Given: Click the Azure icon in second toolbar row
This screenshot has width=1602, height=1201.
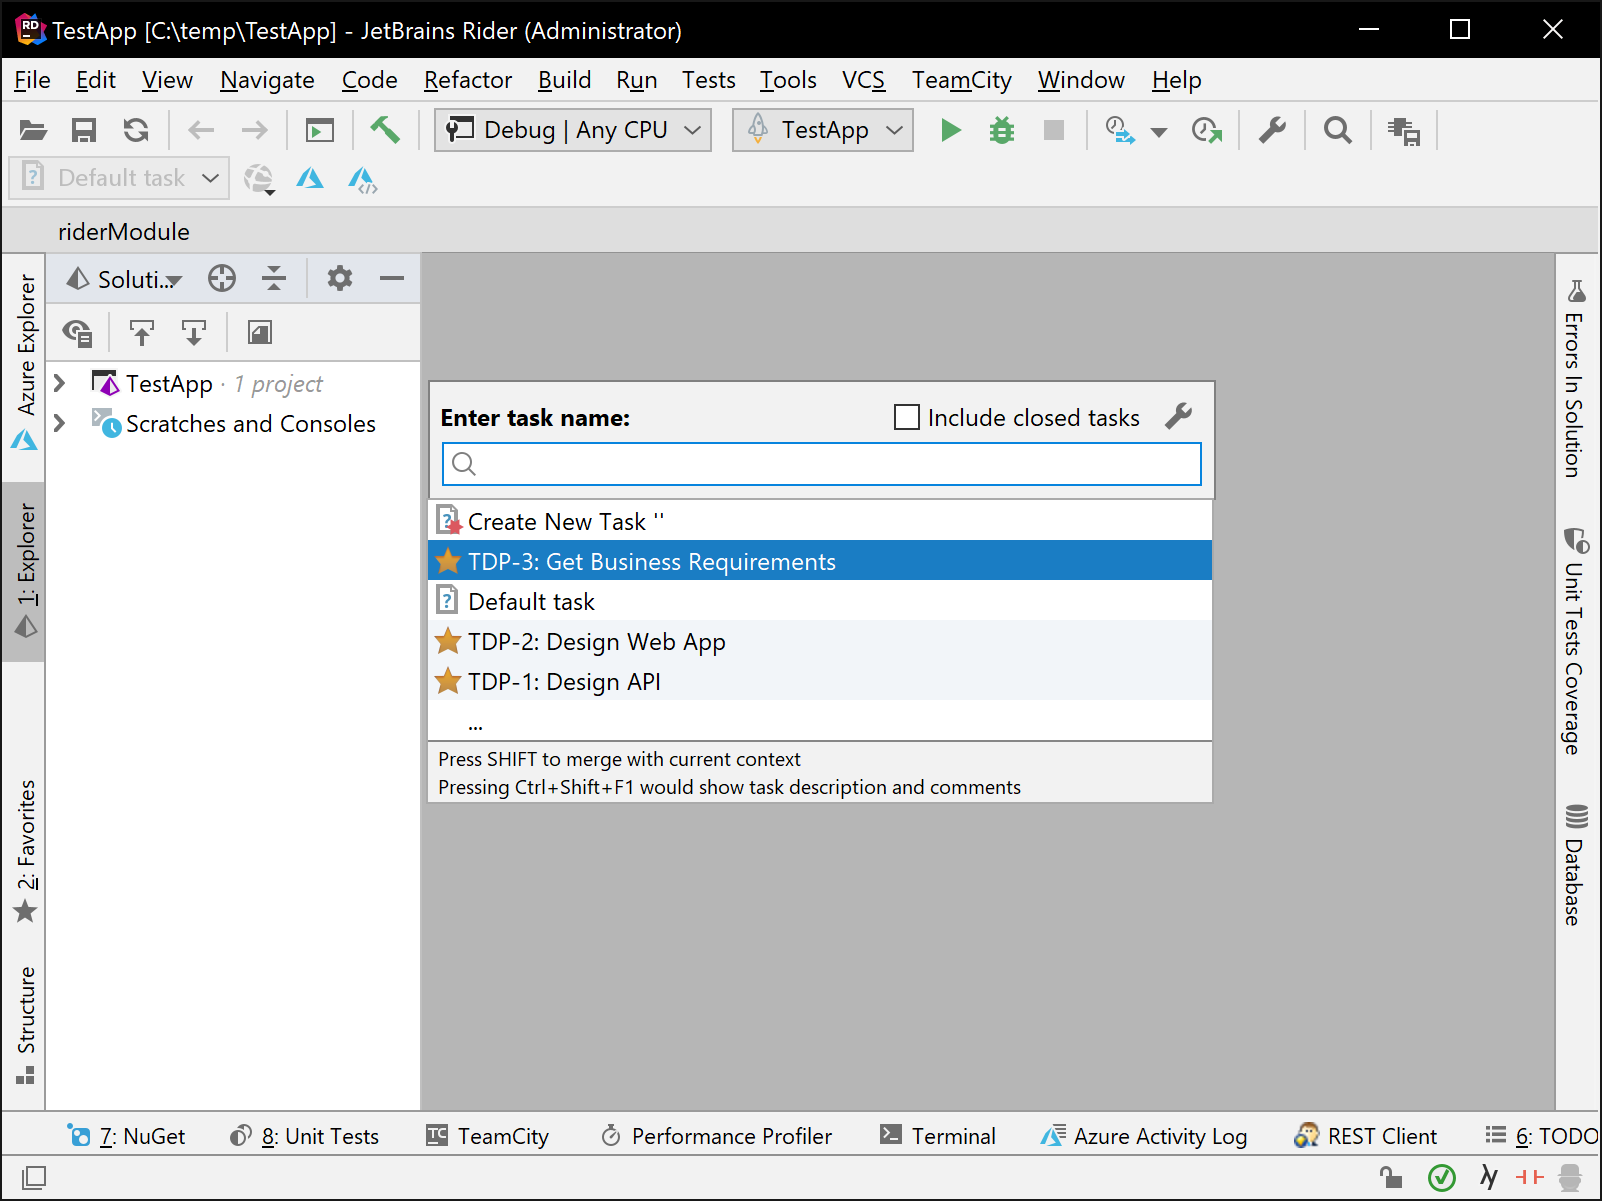Looking at the screenshot, I should click(x=310, y=178).
